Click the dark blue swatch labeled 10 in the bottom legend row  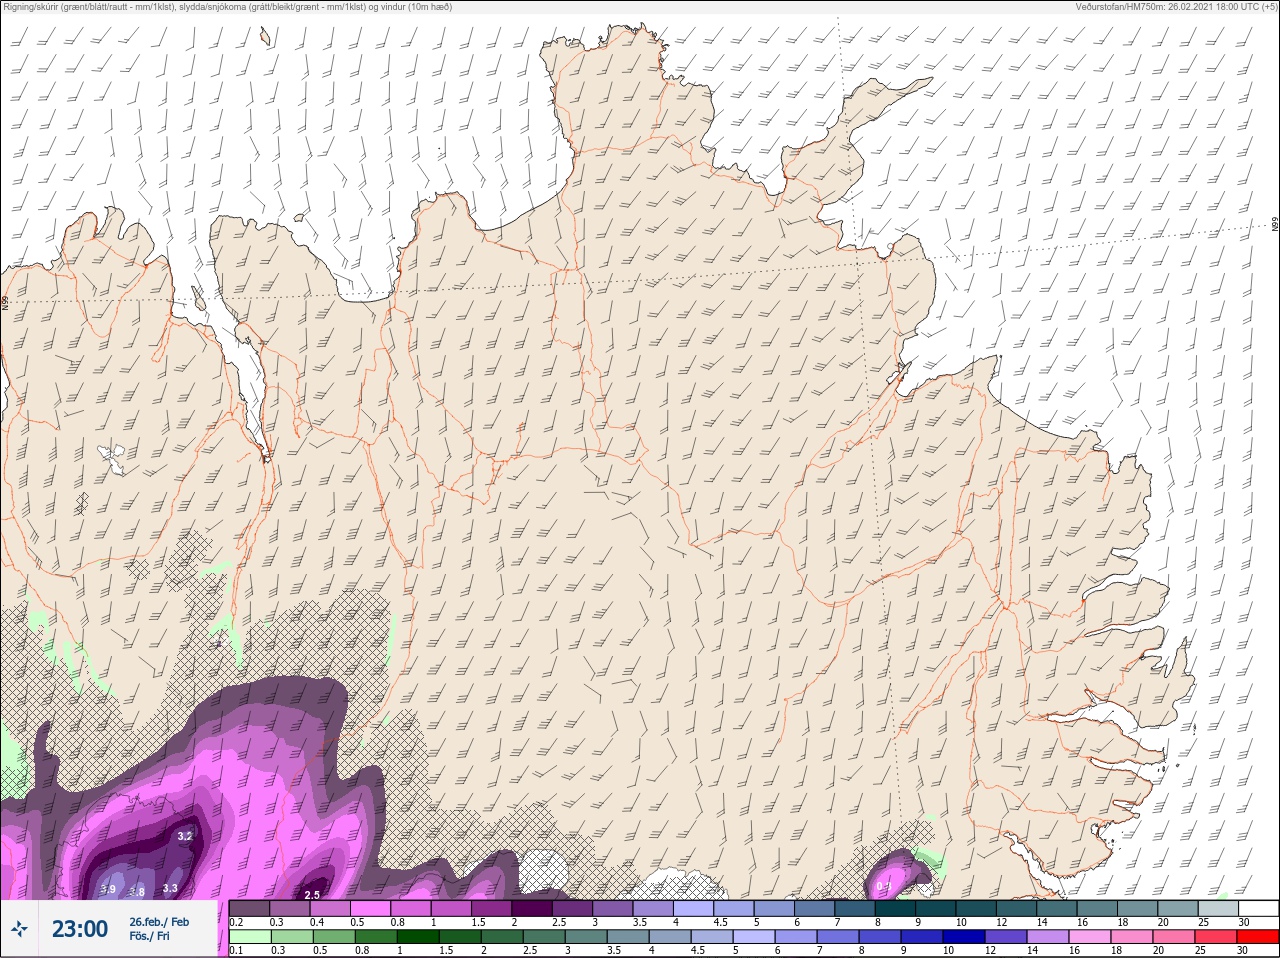[964, 936]
